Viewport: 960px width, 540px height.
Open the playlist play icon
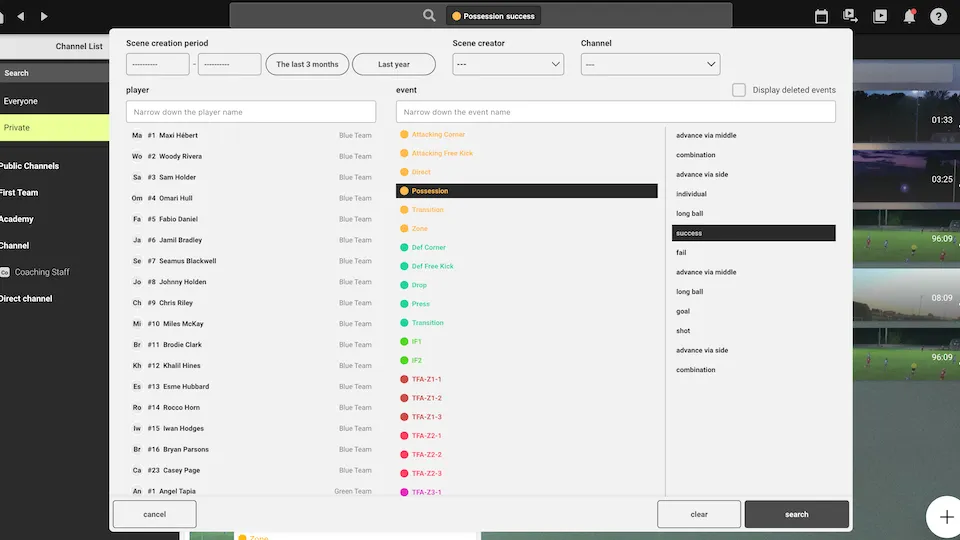coord(880,17)
